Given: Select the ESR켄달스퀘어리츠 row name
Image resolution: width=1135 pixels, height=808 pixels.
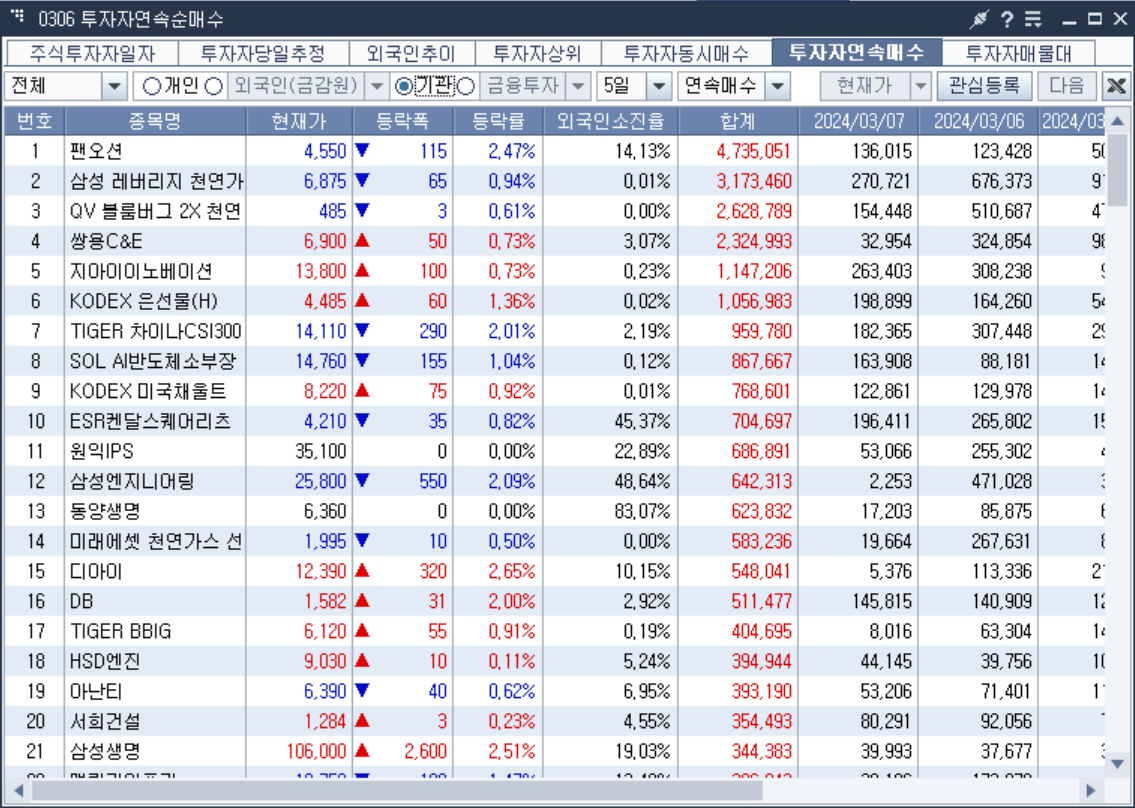Looking at the screenshot, I should (x=151, y=421).
